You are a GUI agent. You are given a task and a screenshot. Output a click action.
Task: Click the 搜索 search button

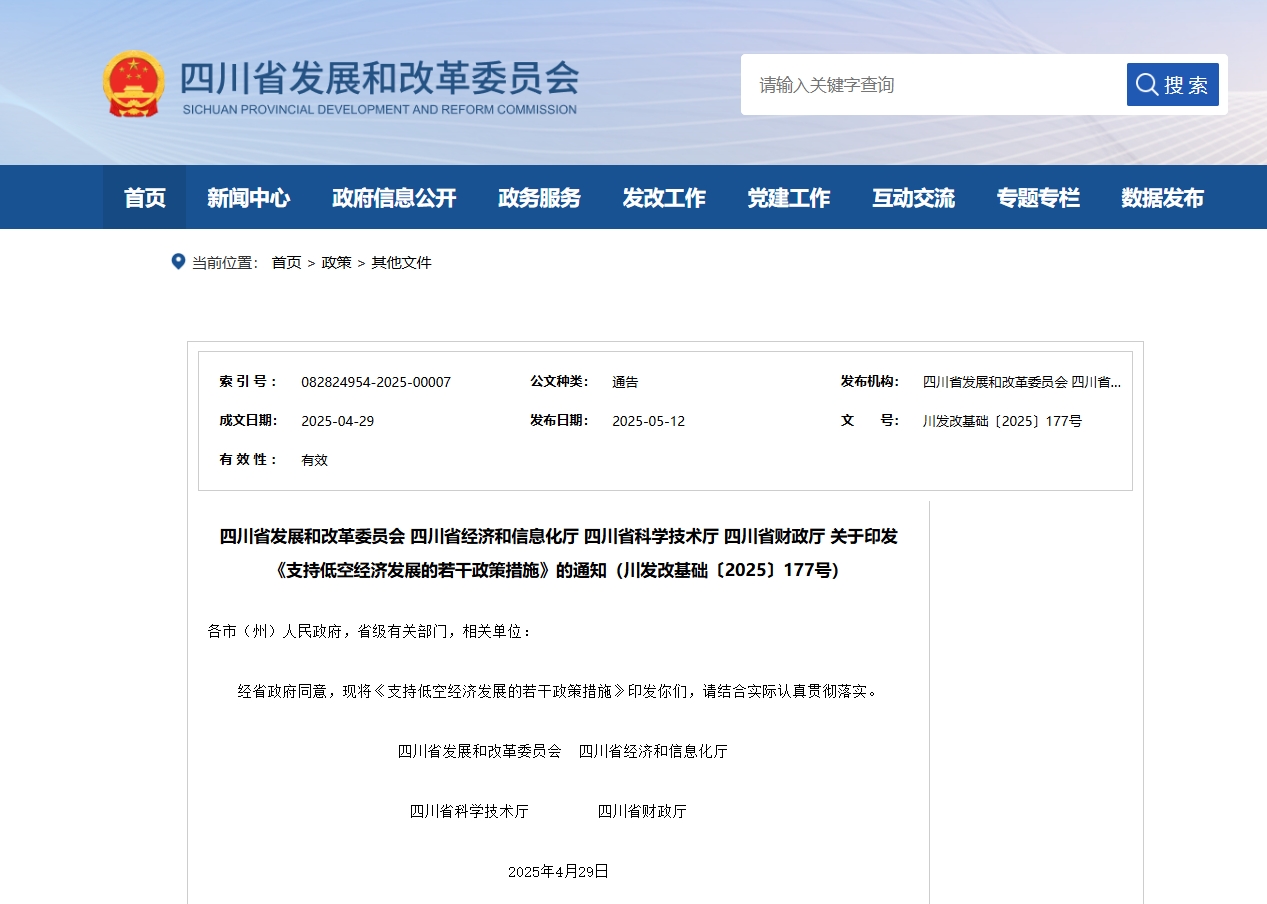tap(1172, 85)
